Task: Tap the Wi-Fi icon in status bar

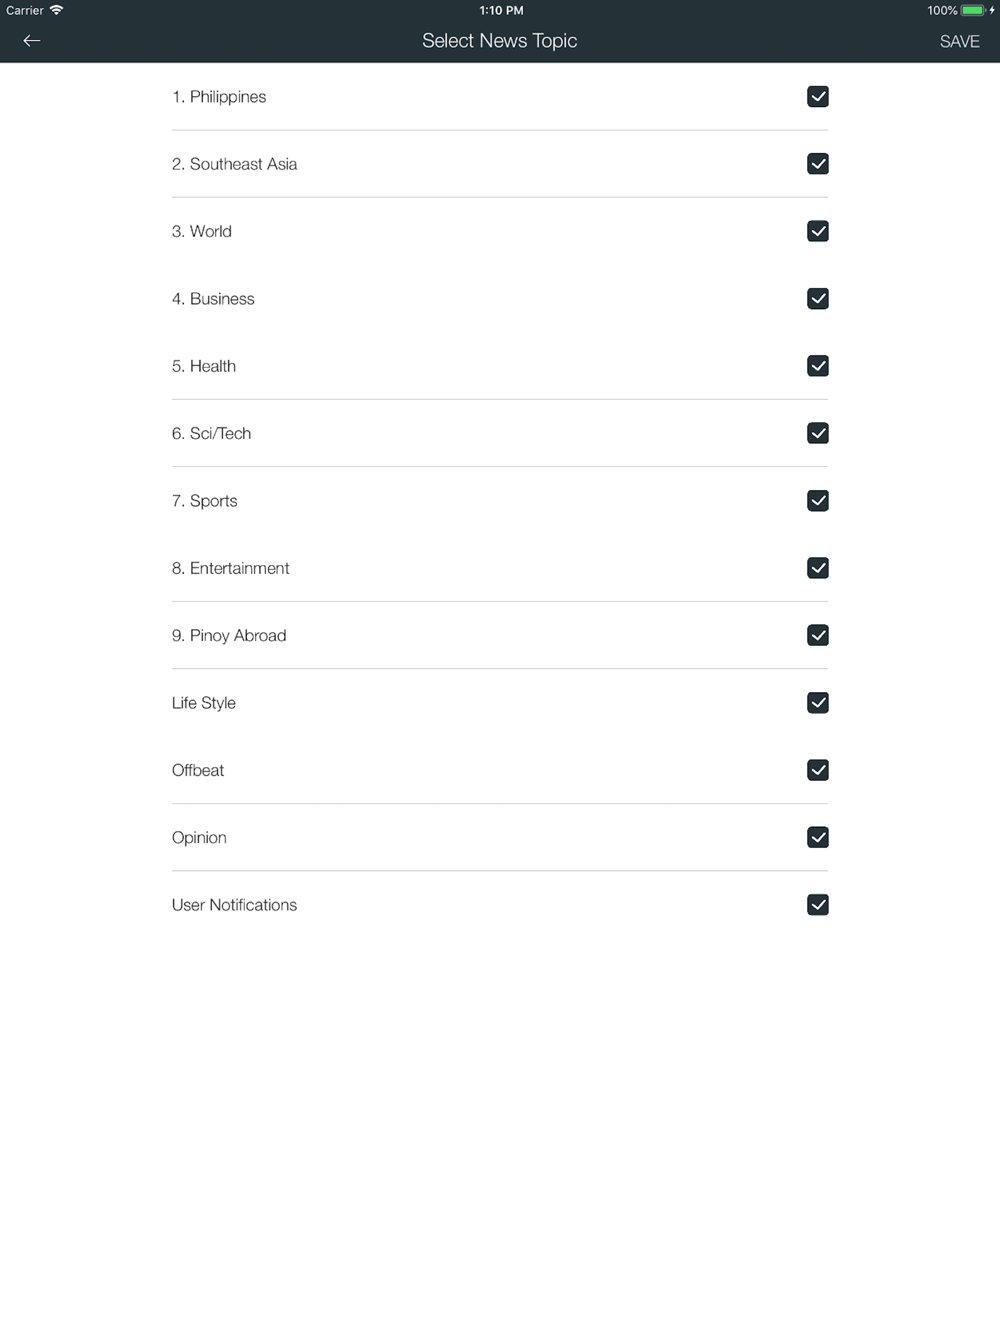Action: [x=56, y=10]
